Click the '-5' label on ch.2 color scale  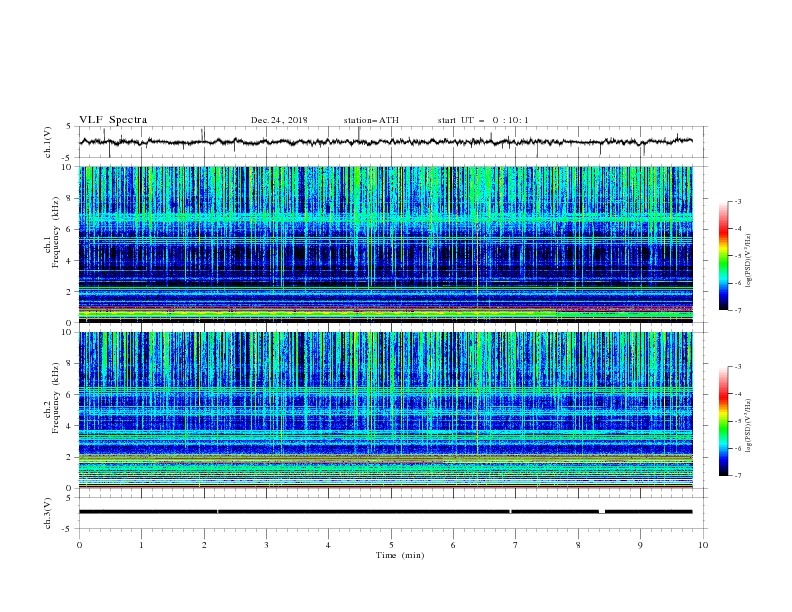(x=738, y=421)
